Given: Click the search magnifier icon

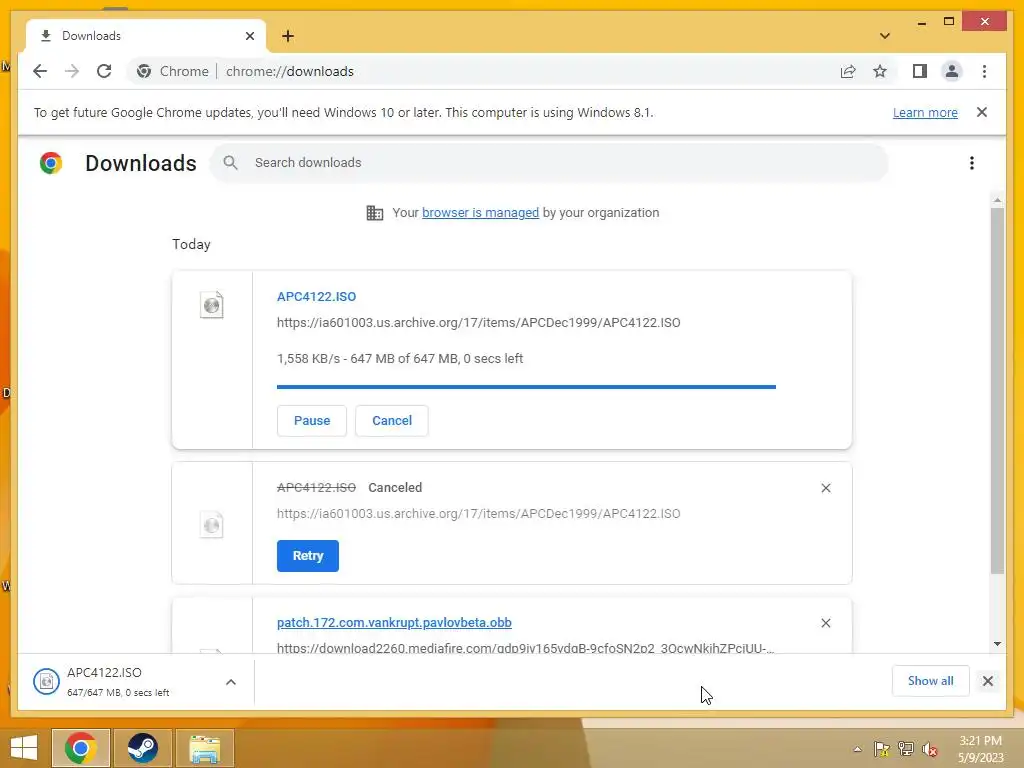Looking at the screenshot, I should pyautogui.click(x=230, y=163).
